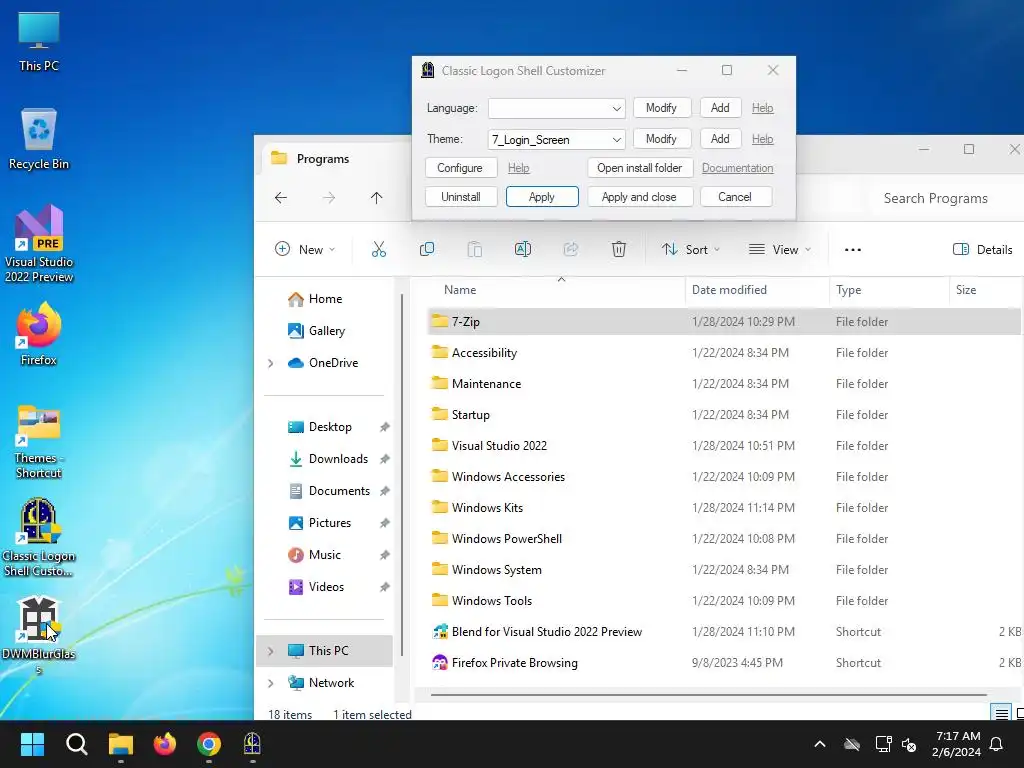
Task: Click Apply and close button
Action: point(640,197)
